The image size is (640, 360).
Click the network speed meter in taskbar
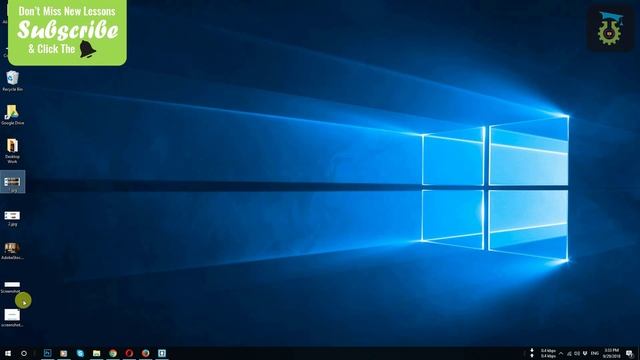pos(544,353)
